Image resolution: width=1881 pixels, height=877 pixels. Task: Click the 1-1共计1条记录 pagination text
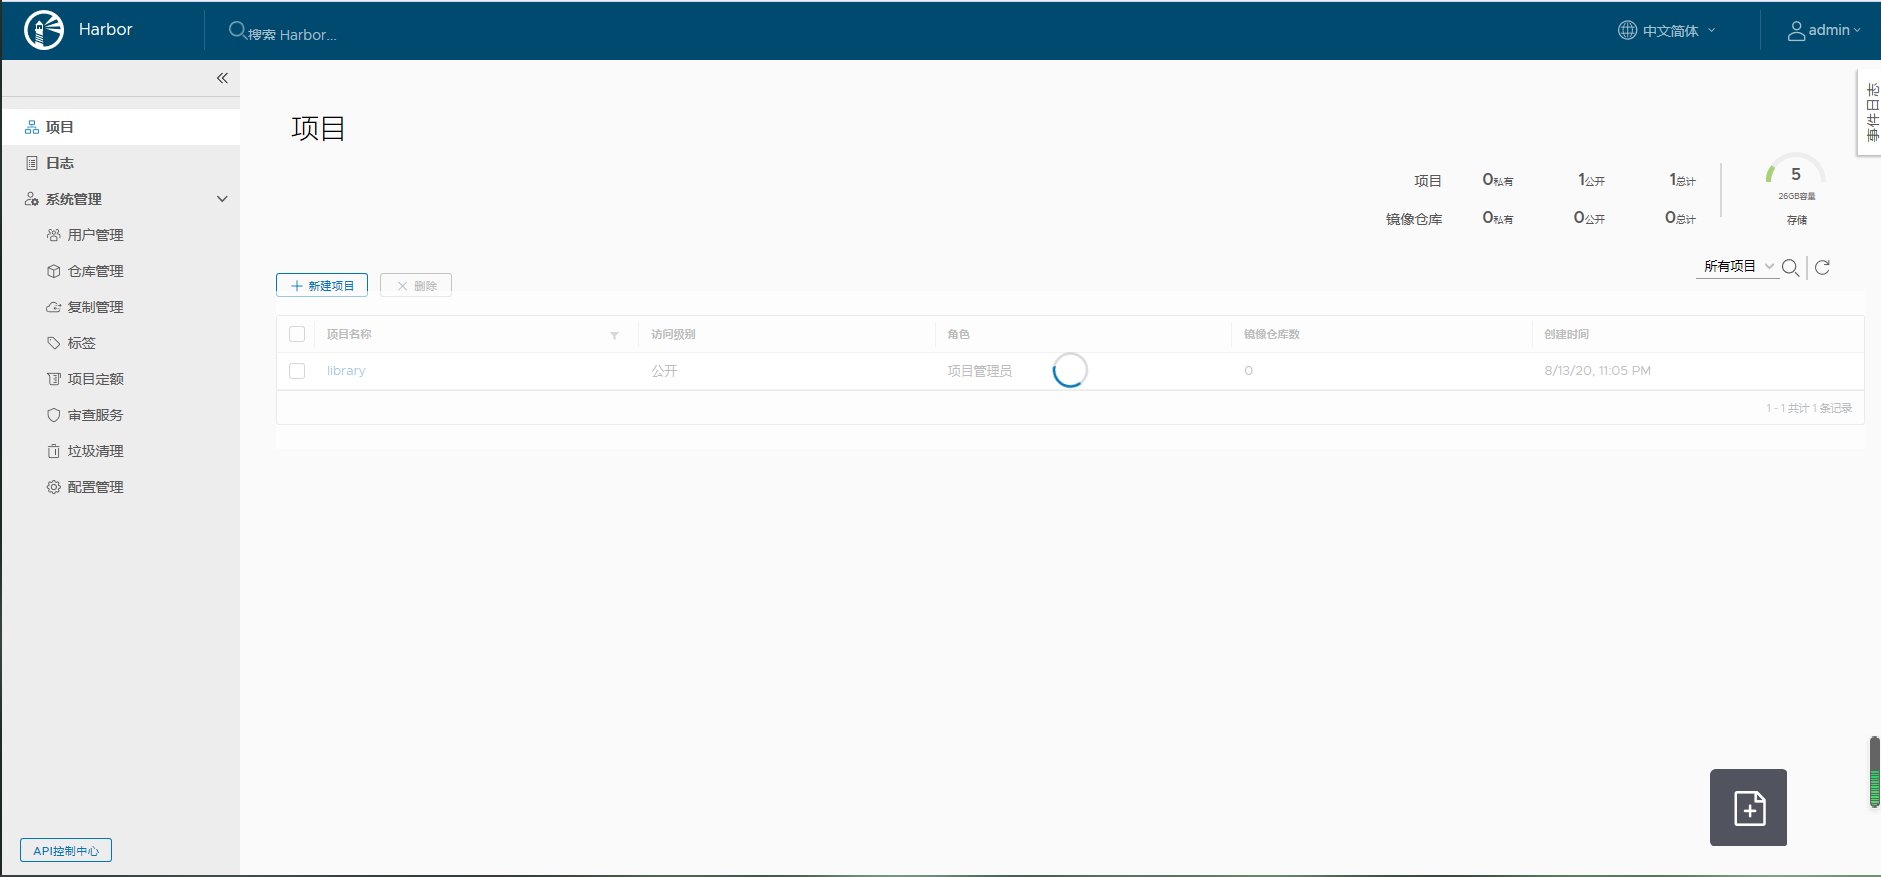click(1809, 408)
